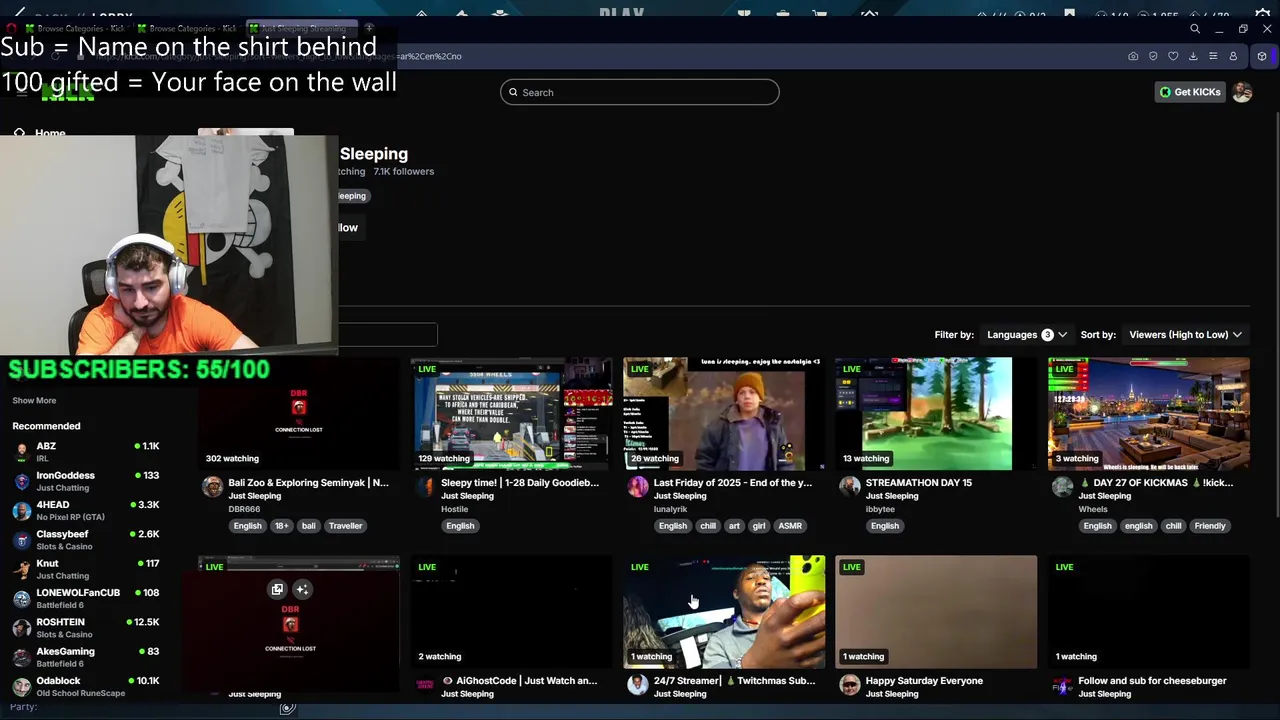
Task: Switch to the Just Sleeping Streaming browser tab
Action: (302, 28)
